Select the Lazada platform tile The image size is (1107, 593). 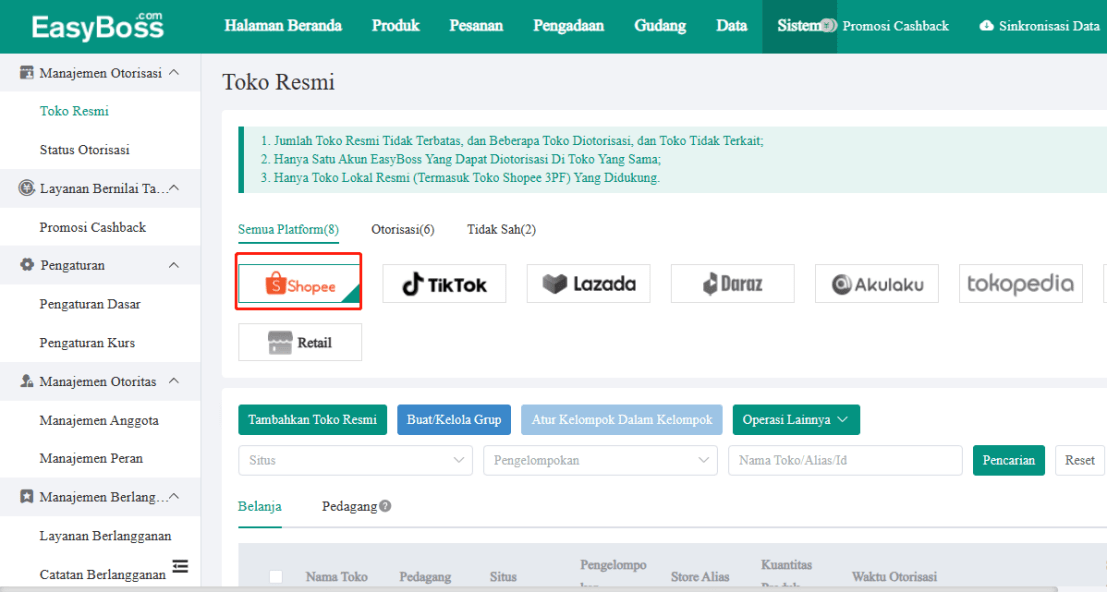coord(588,284)
